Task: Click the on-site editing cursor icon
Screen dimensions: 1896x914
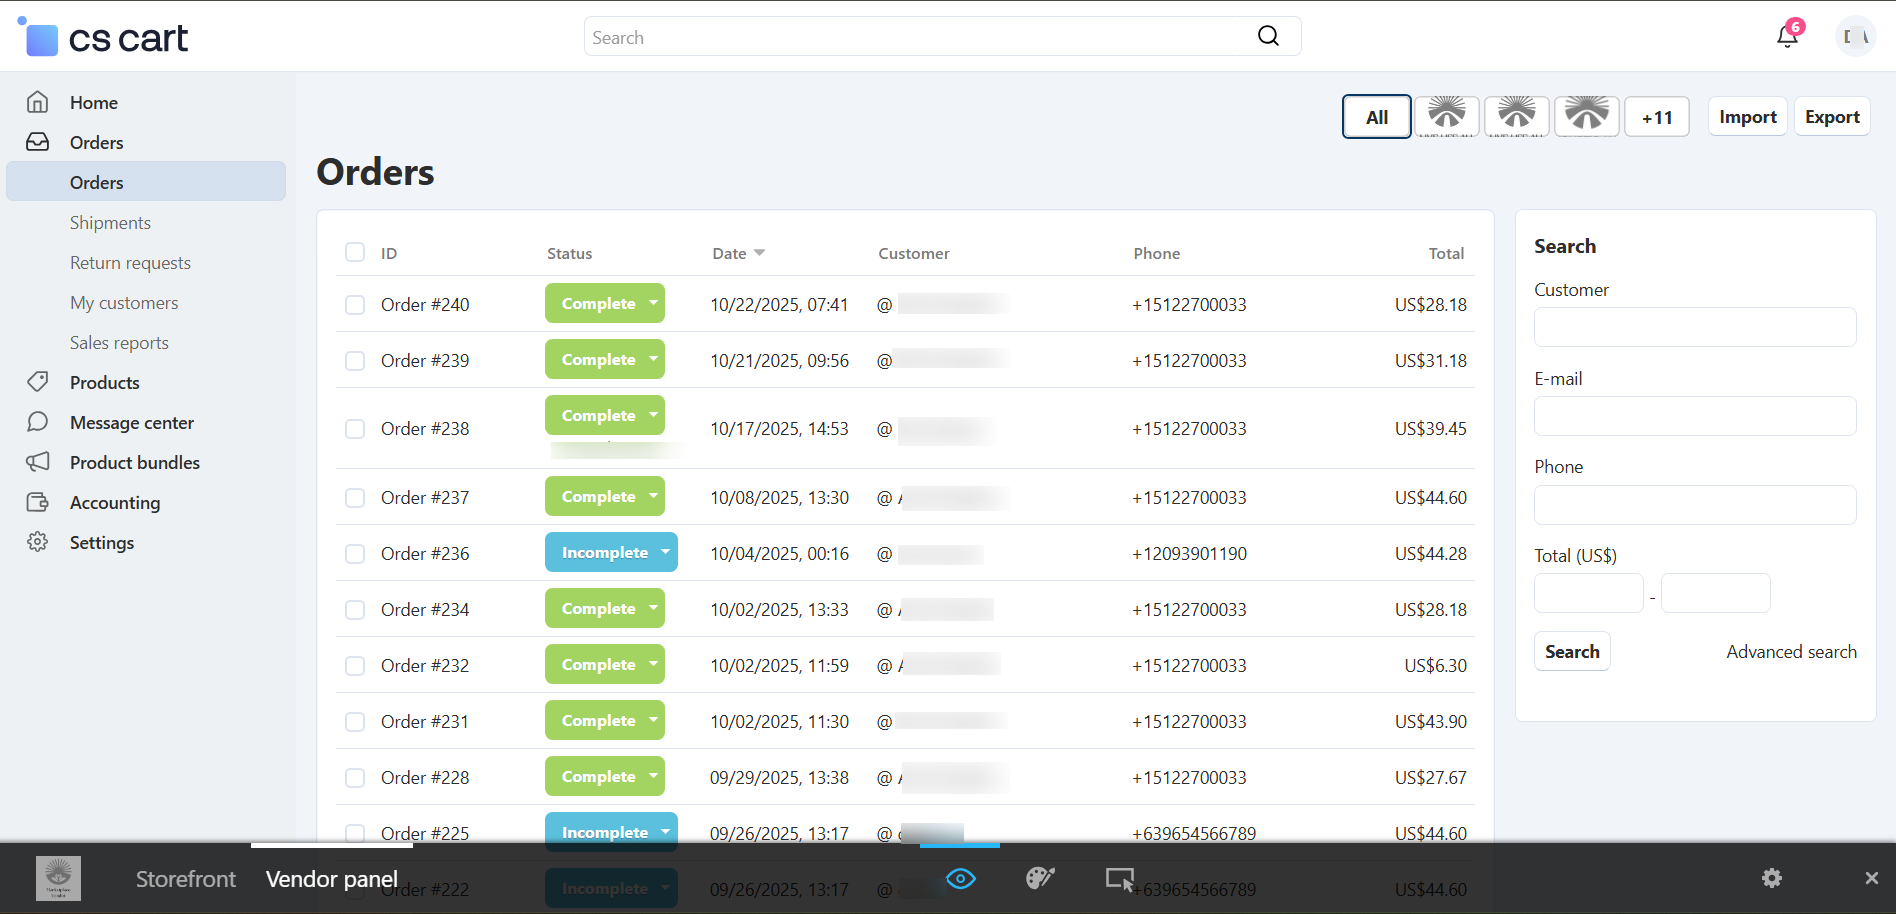Action: tap(1119, 878)
